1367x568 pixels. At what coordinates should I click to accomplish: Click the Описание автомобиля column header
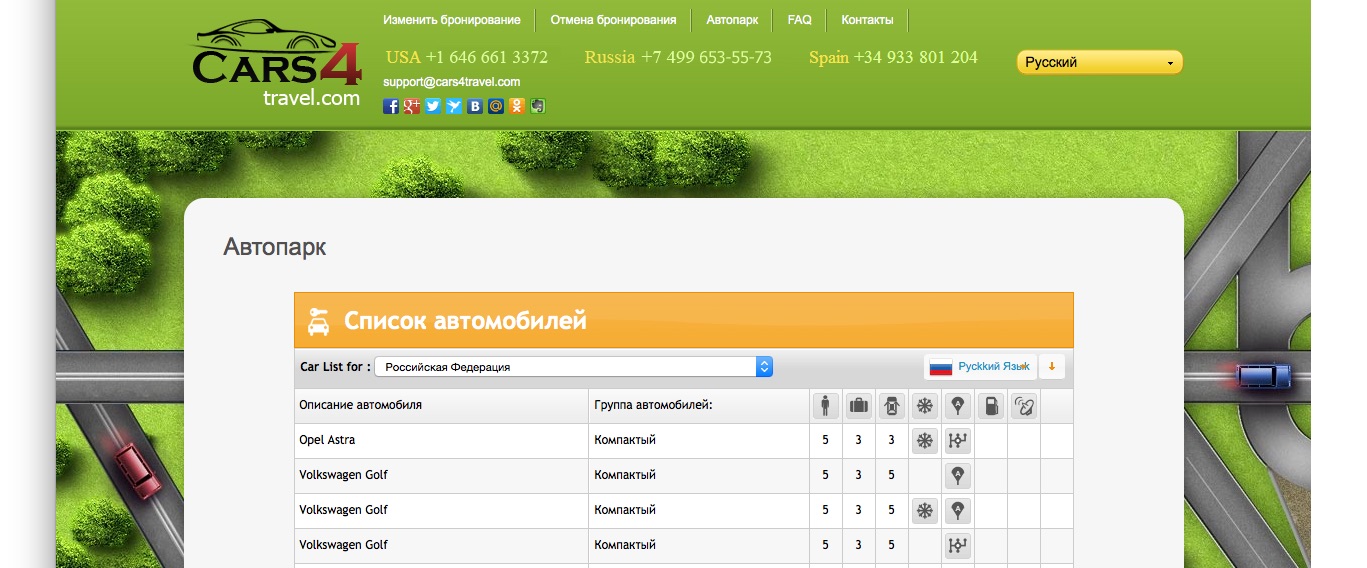[x=360, y=405]
